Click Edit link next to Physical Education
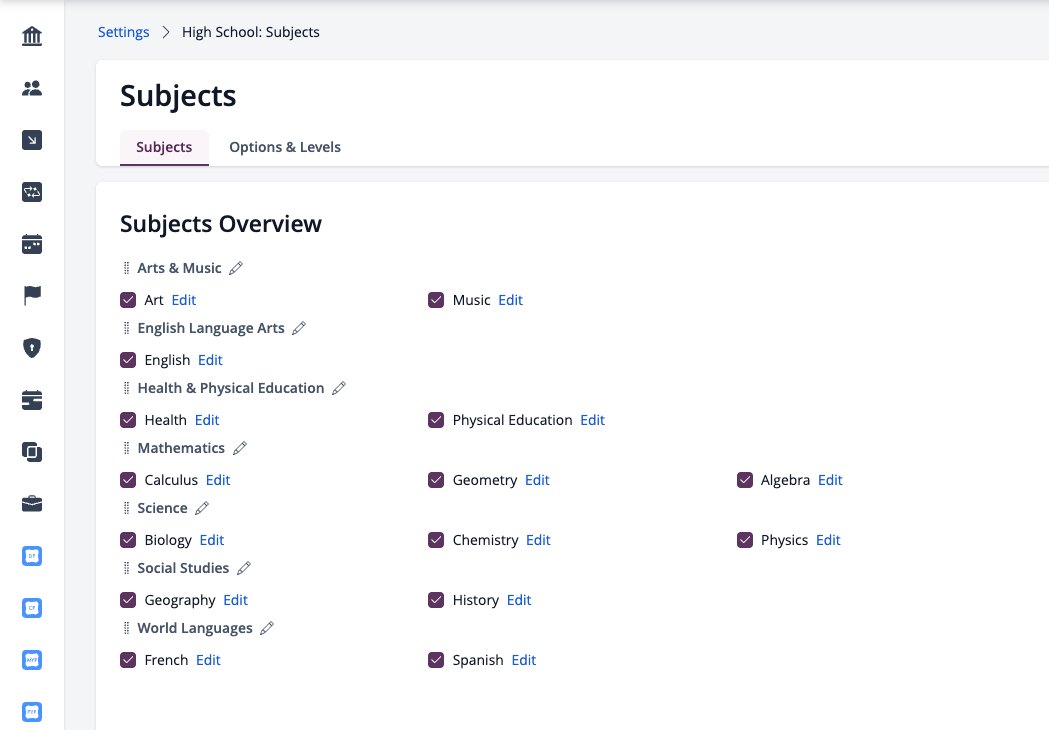This screenshot has width=1049, height=730. coord(592,420)
